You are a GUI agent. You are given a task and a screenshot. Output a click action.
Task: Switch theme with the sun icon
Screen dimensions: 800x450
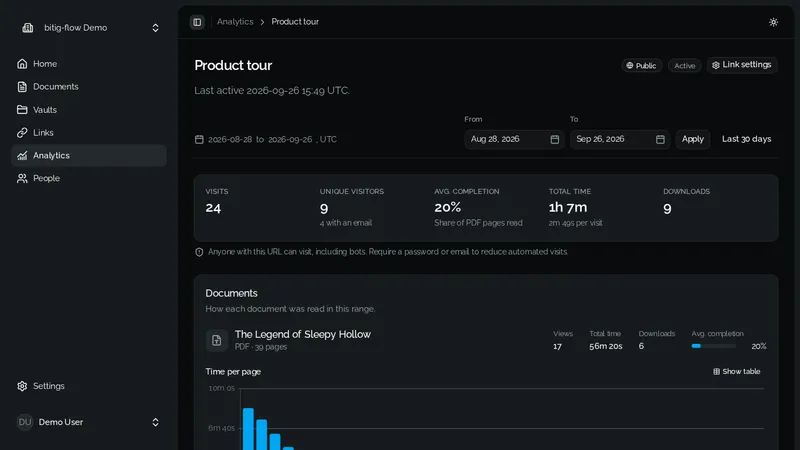coord(773,22)
